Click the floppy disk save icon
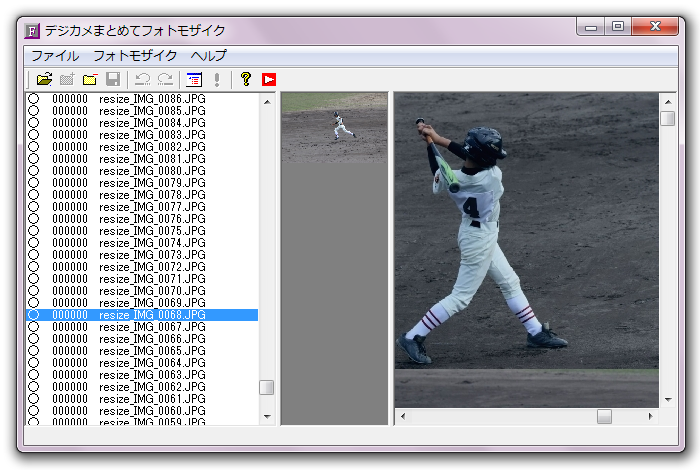This screenshot has width=700, height=470. click(x=113, y=79)
